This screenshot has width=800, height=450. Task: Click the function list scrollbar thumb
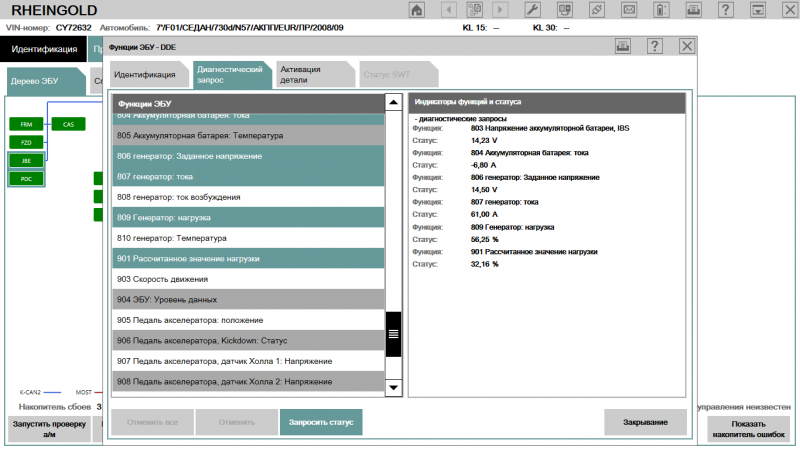coord(393,334)
